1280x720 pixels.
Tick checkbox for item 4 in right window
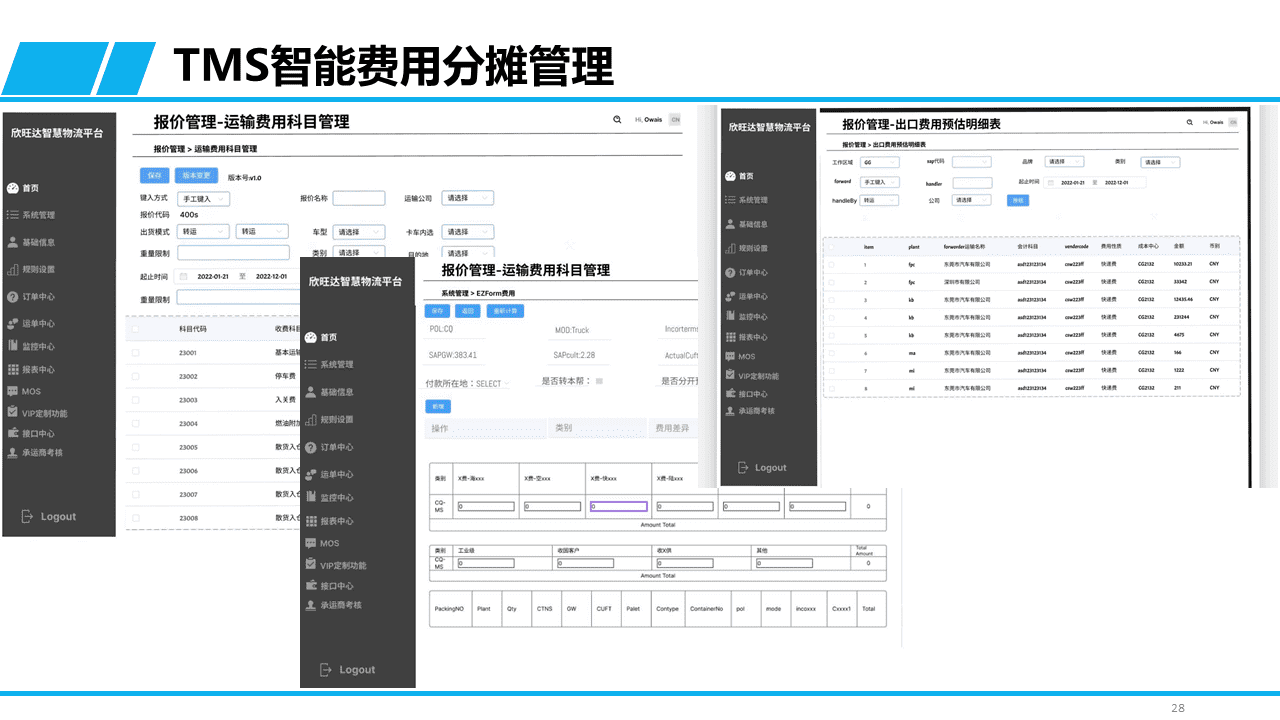click(832, 318)
